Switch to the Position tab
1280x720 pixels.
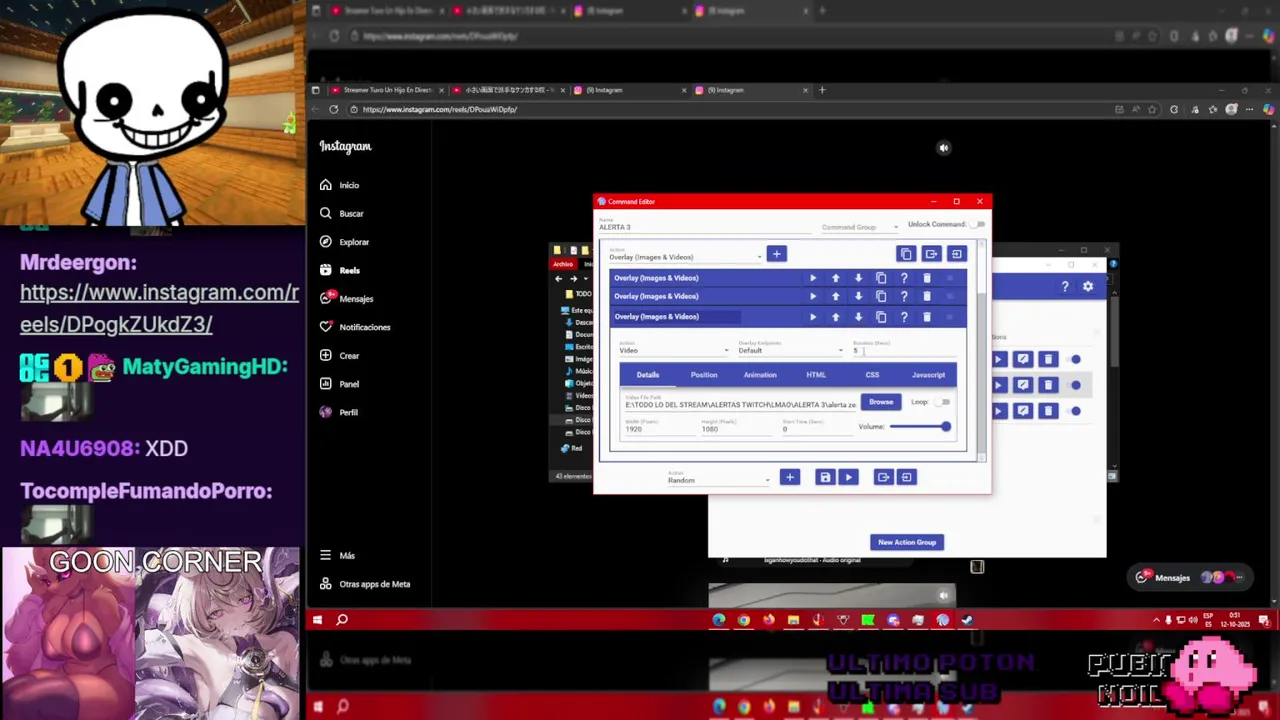click(x=704, y=375)
